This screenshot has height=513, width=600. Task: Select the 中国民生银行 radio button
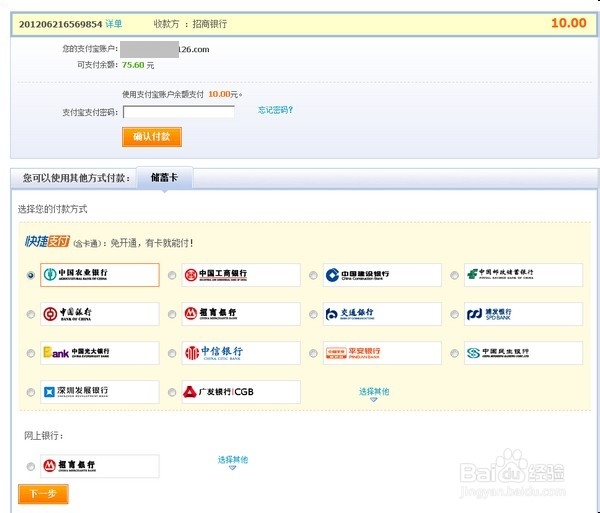pos(455,353)
